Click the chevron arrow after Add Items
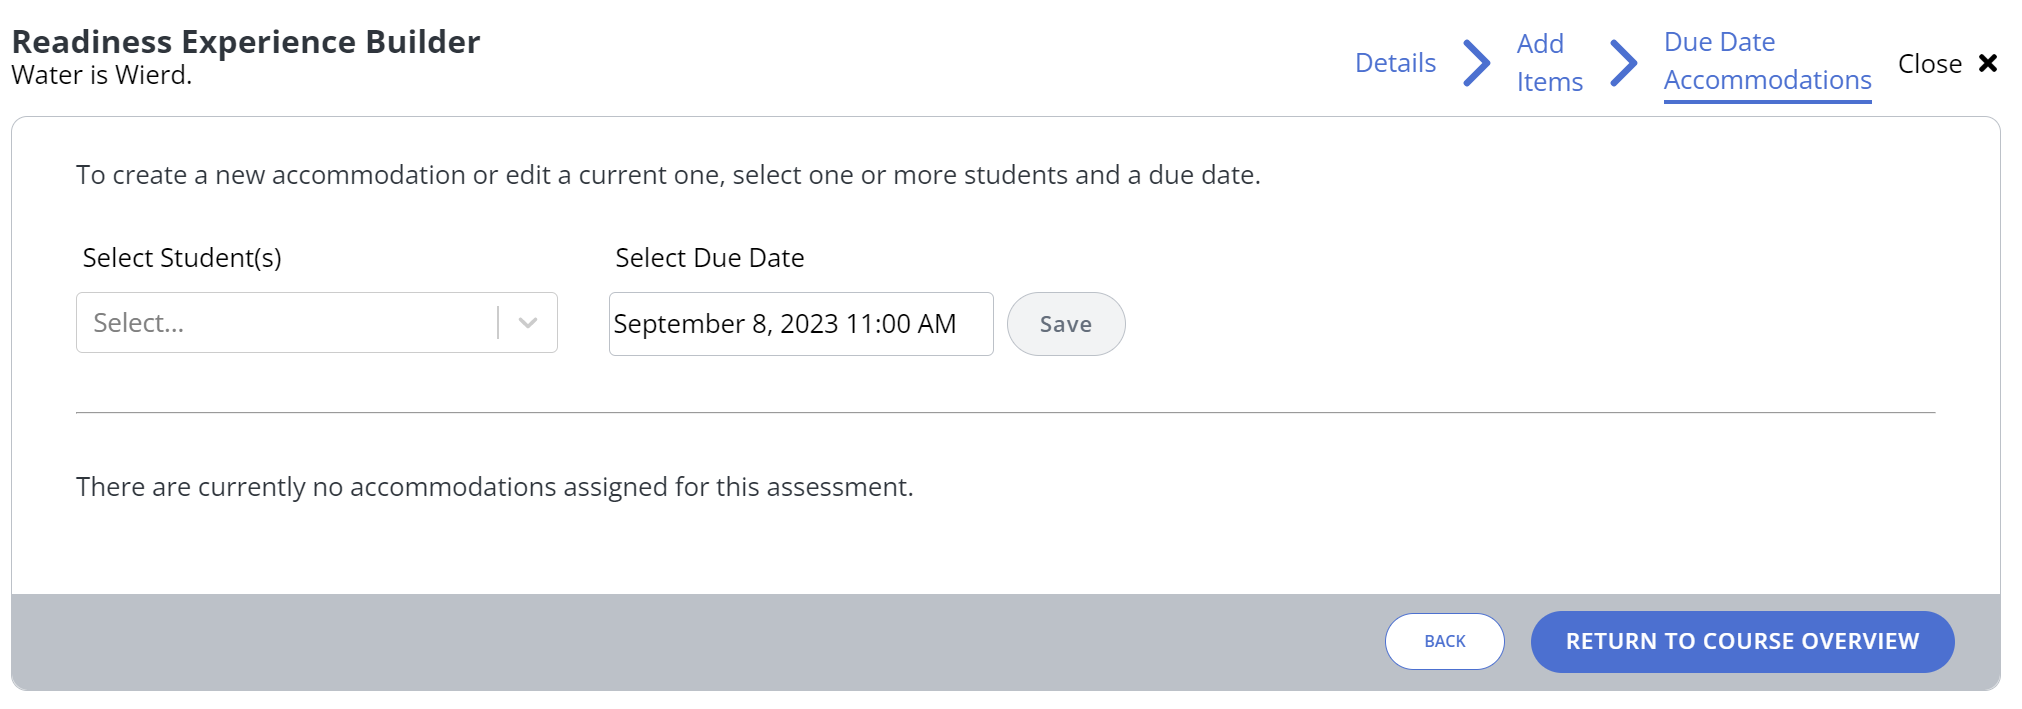2022x709 pixels. coord(1623,63)
